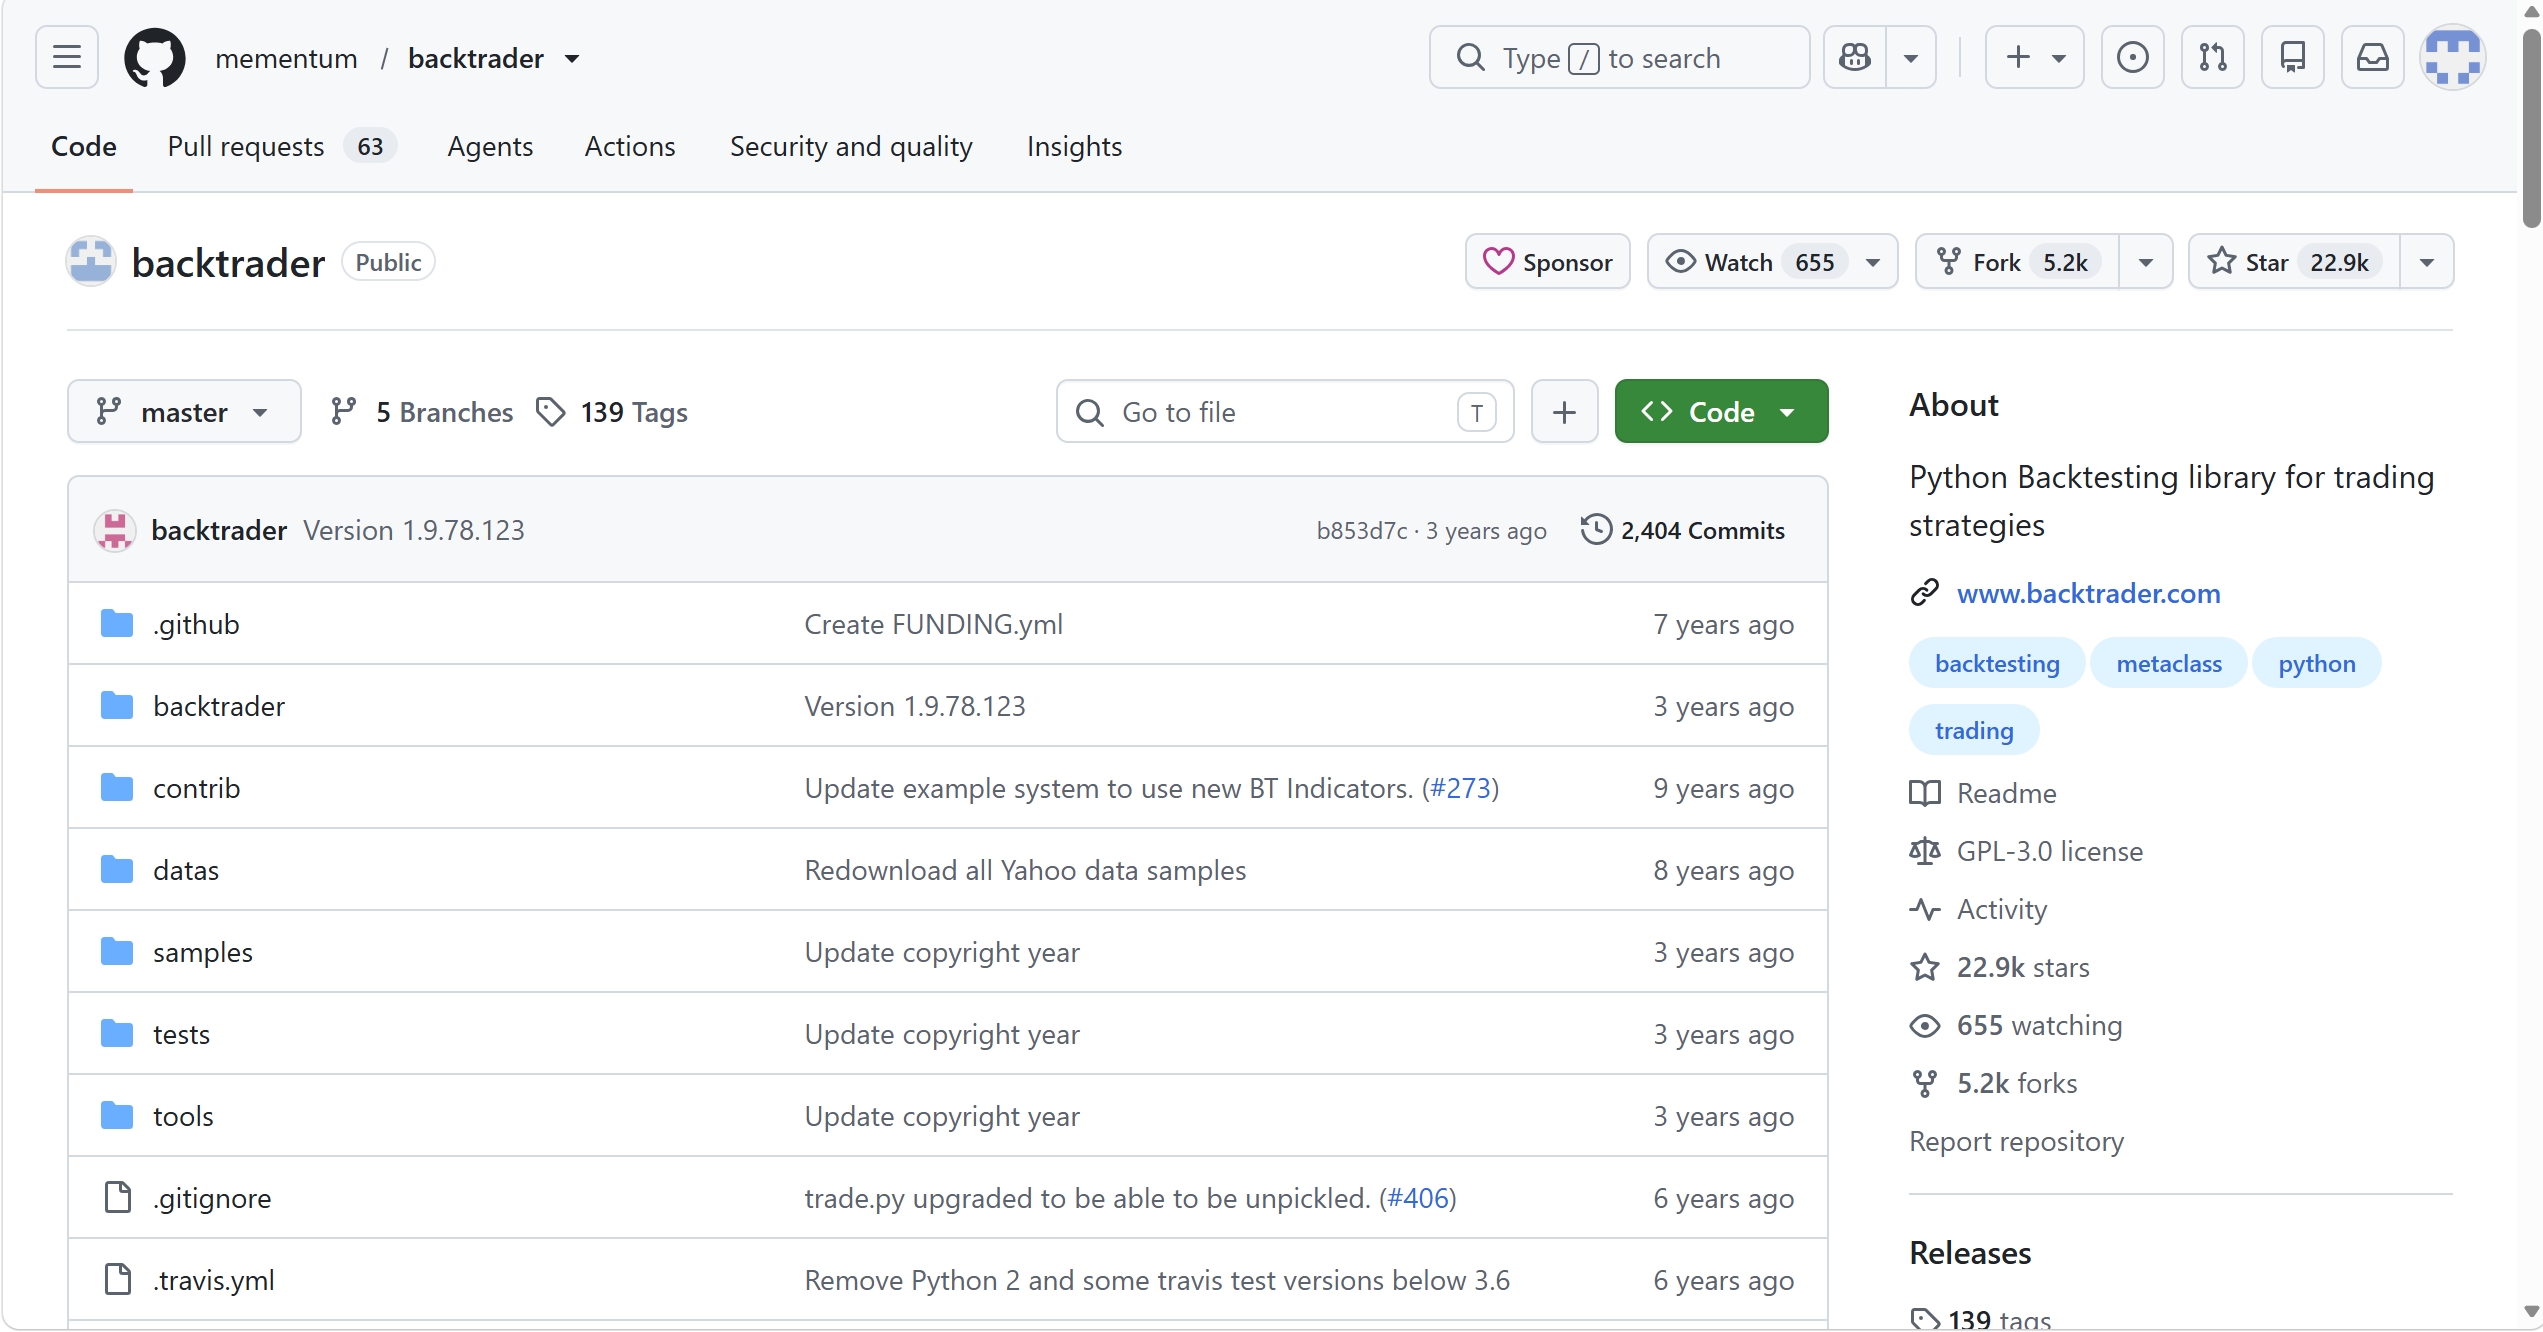Go to GitHub home via Octocat logo
Image resolution: width=2543 pixels, height=1332 pixels.
(154, 57)
